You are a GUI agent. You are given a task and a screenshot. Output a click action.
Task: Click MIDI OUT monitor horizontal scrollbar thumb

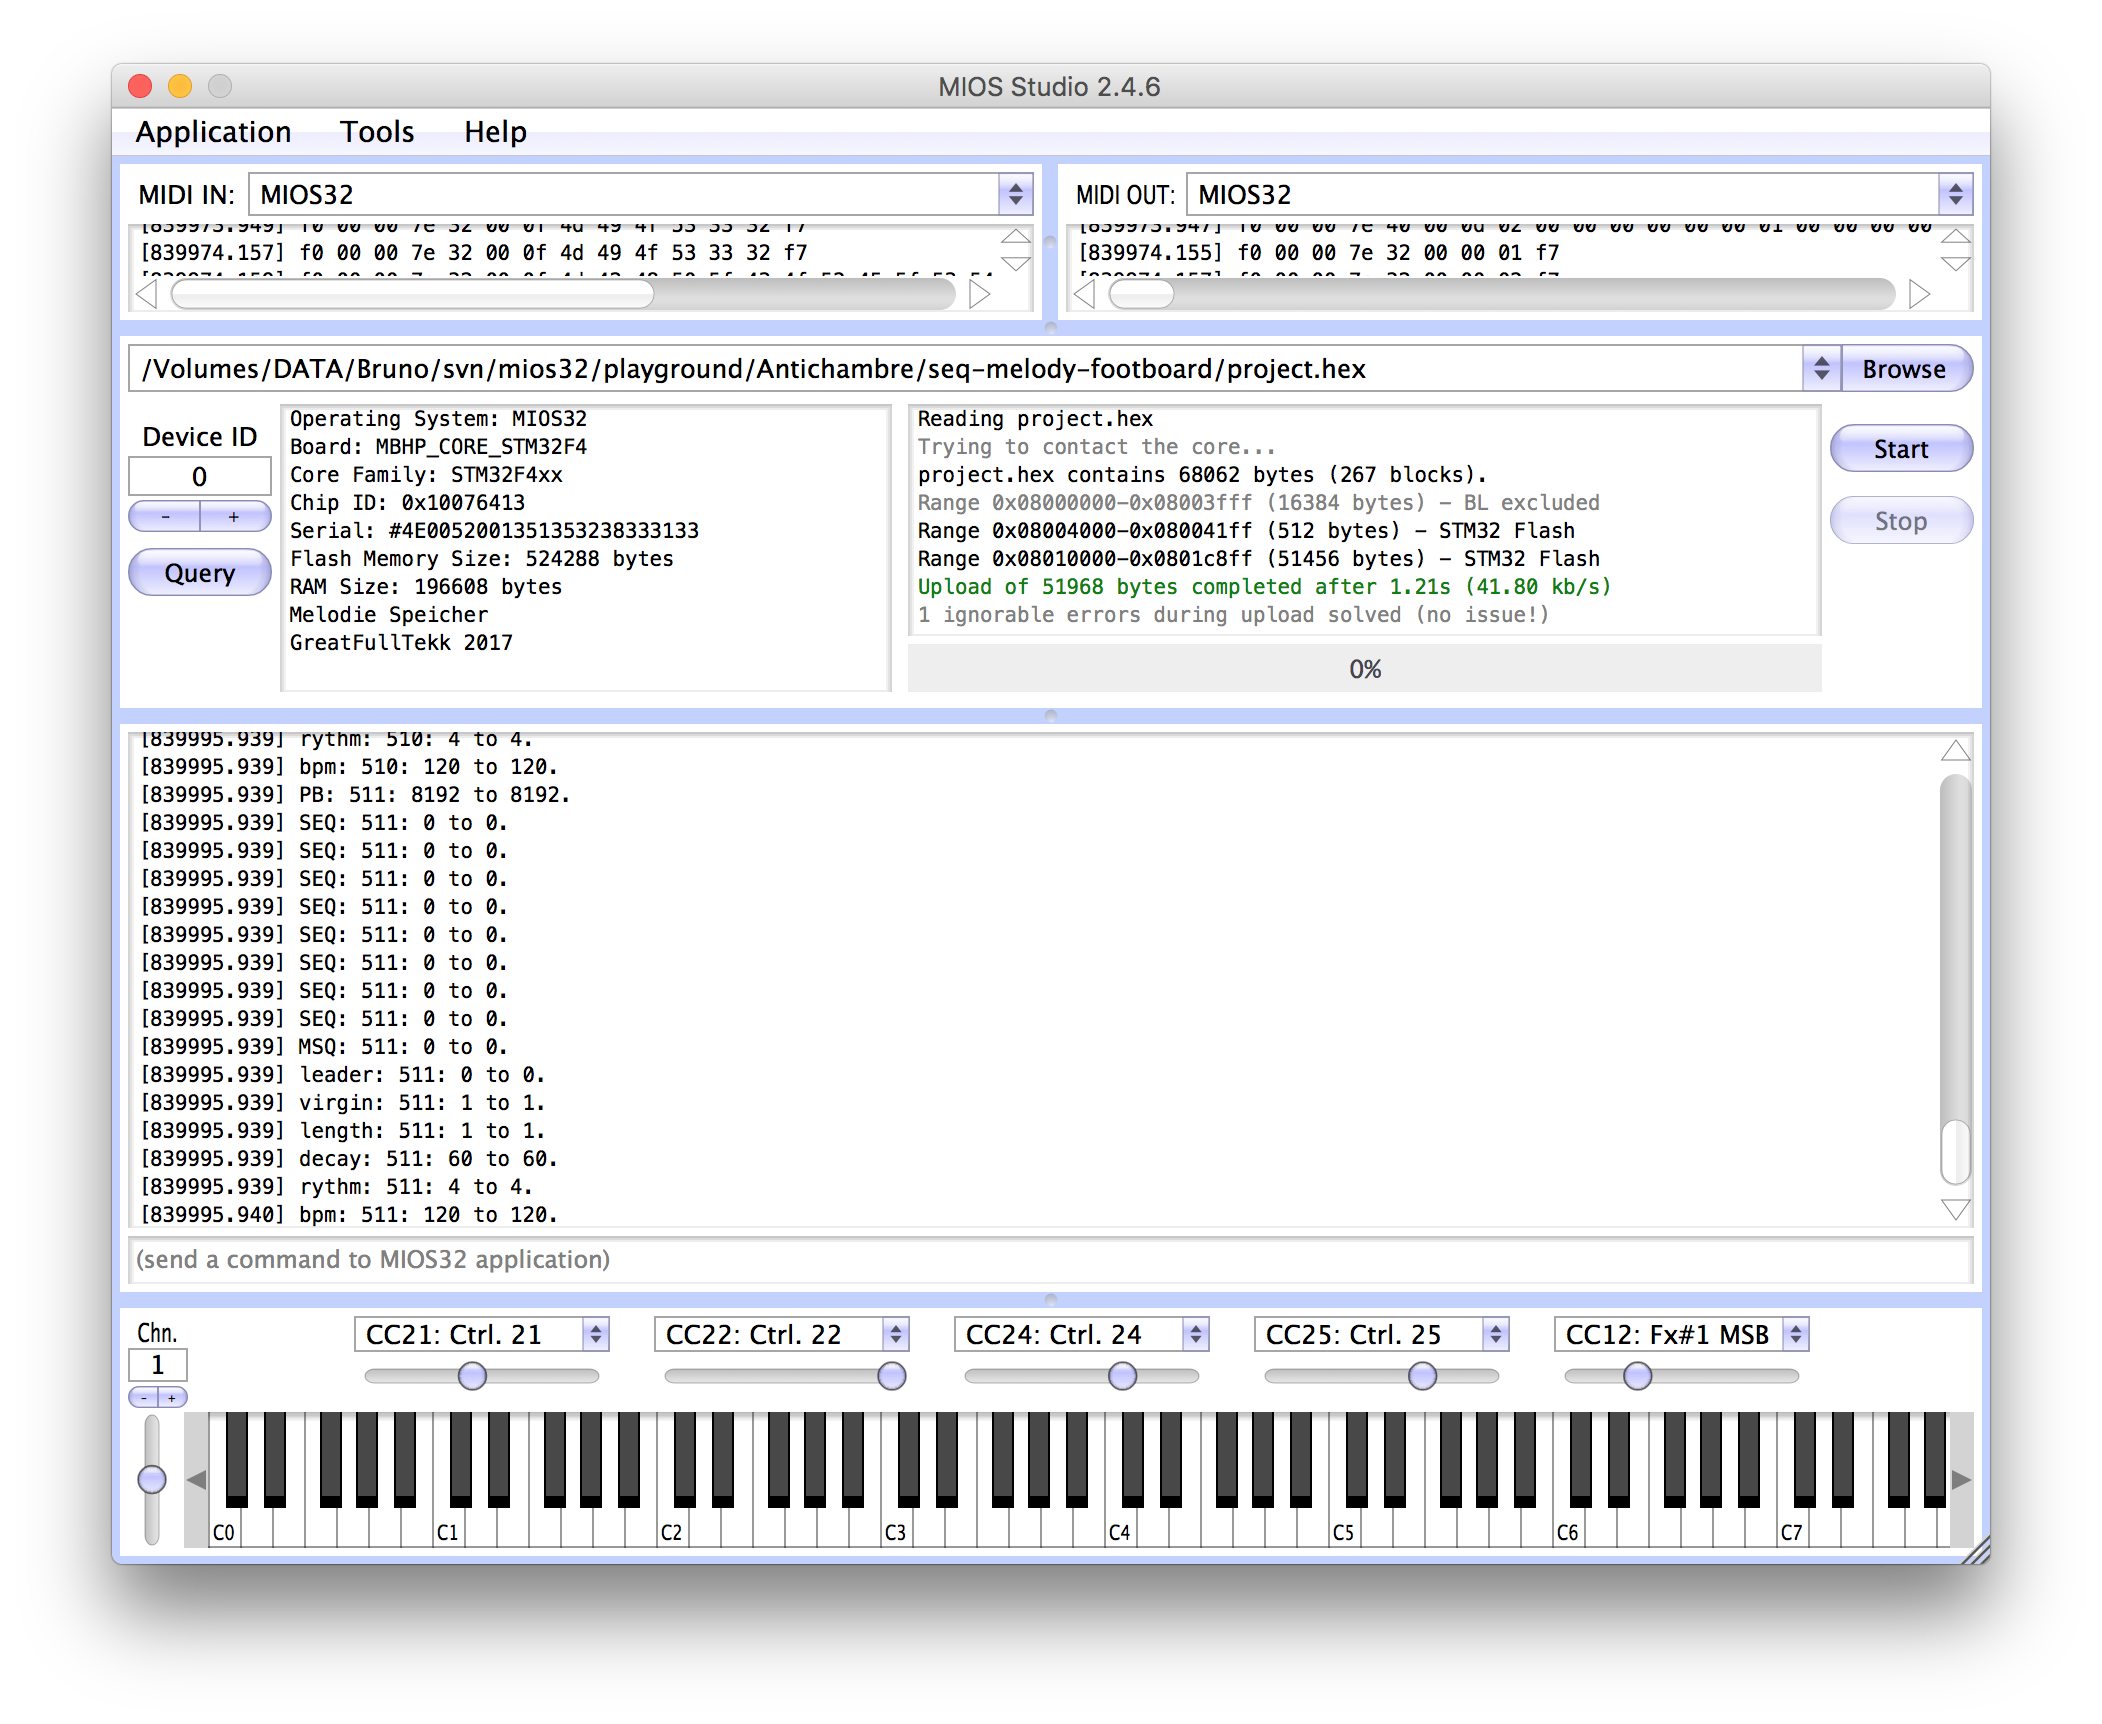click(1142, 294)
